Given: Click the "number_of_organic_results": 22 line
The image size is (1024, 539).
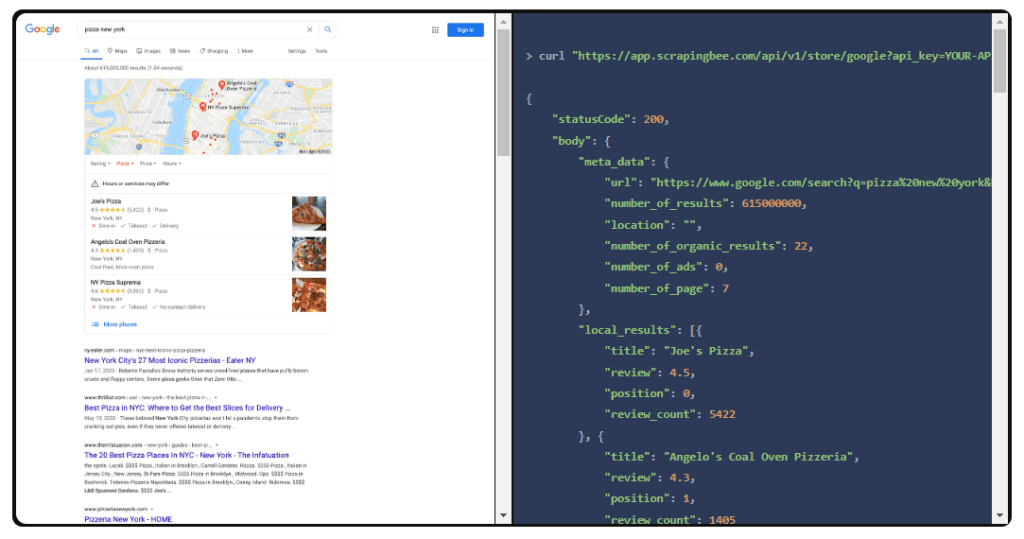Looking at the screenshot, I should tap(709, 246).
